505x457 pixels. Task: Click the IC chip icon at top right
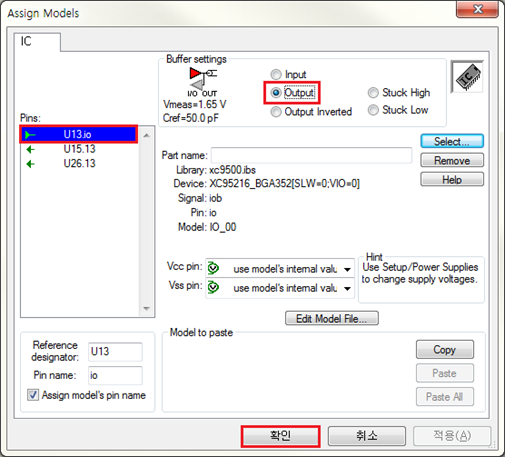(x=467, y=77)
